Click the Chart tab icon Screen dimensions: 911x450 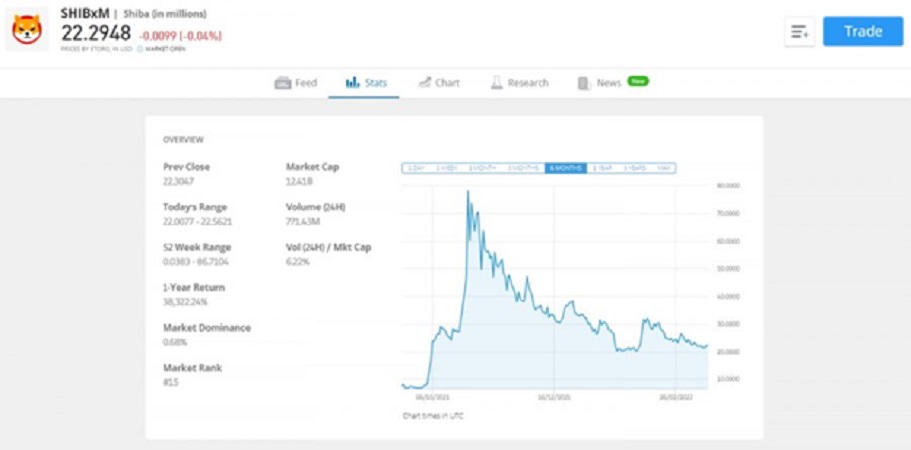coord(424,83)
